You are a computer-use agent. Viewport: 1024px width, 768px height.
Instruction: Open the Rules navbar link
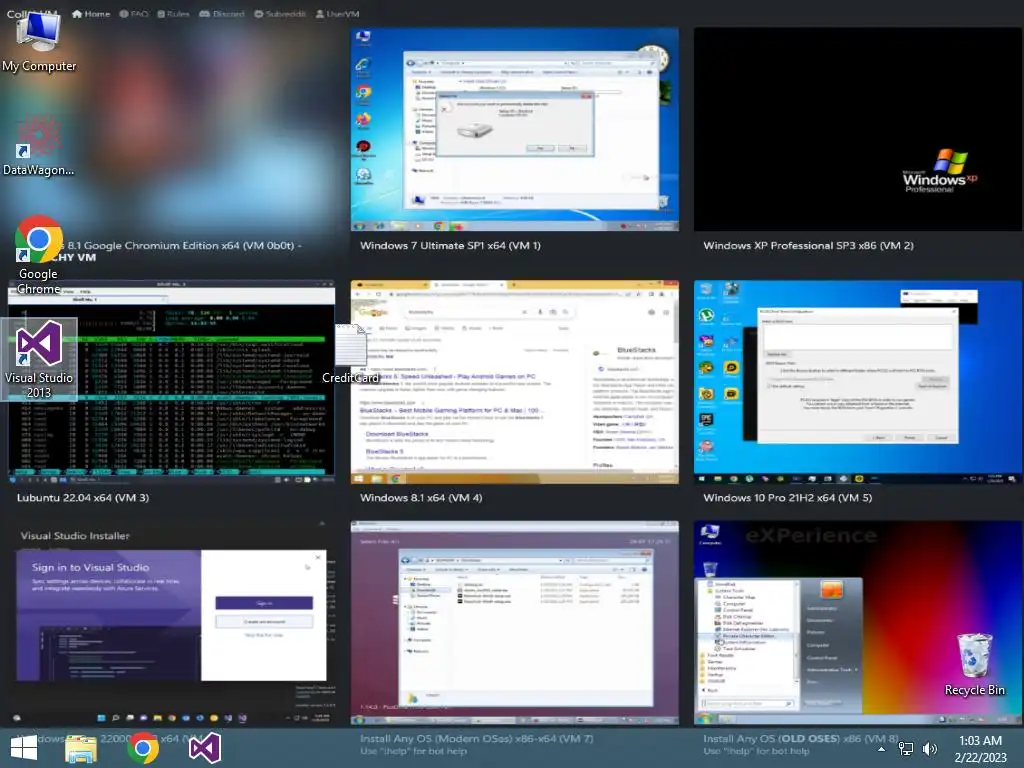pos(173,14)
